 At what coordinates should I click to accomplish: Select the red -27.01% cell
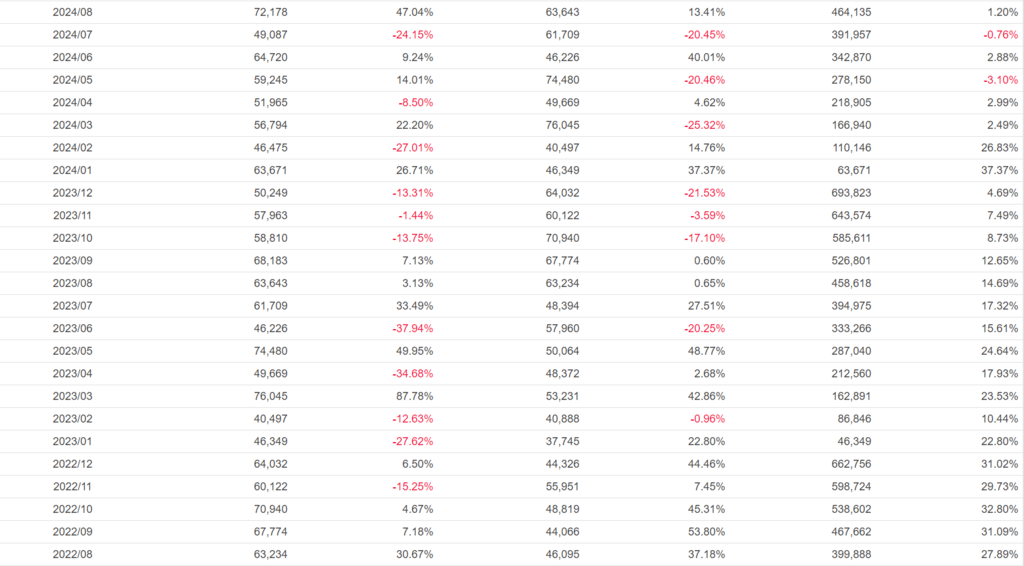tap(412, 148)
